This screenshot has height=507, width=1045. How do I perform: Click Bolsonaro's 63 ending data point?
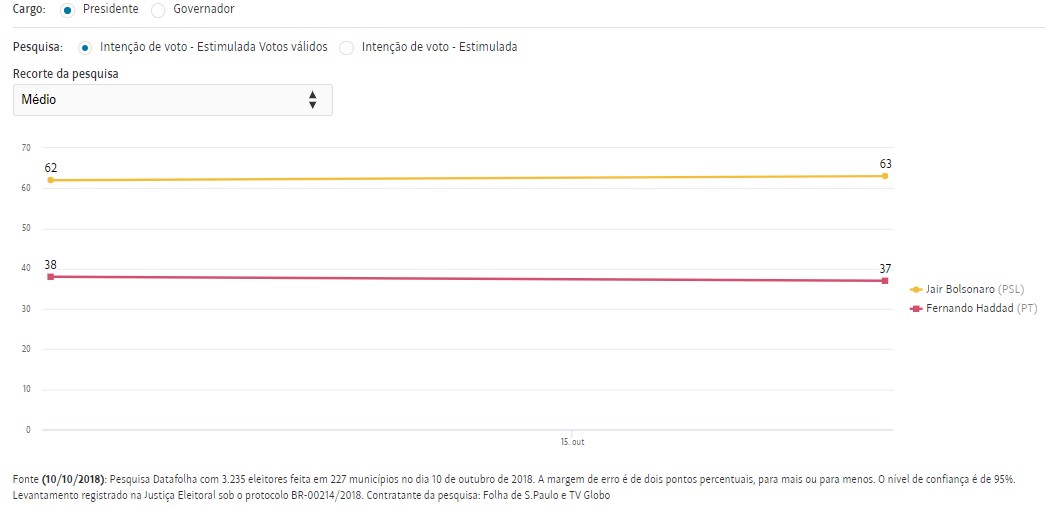point(885,176)
